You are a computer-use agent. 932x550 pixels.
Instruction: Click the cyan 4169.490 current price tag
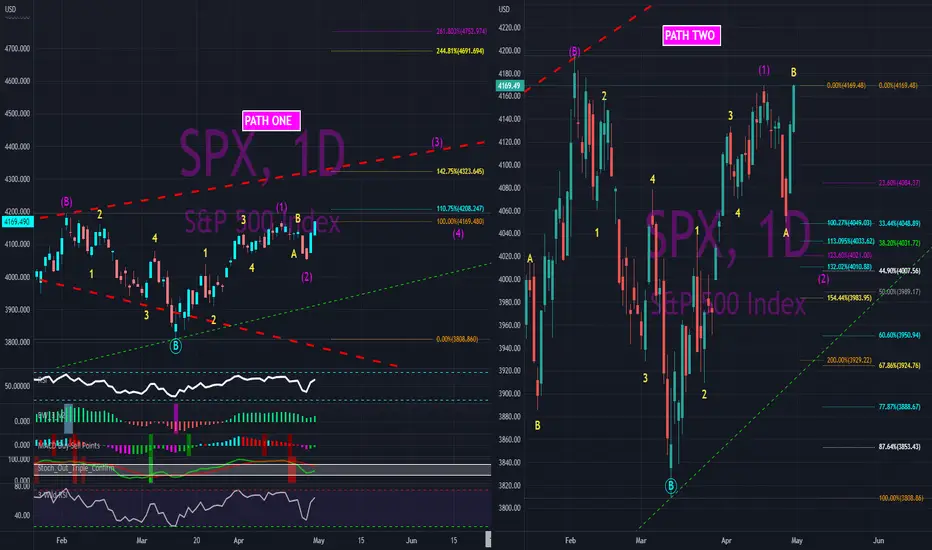17,222
